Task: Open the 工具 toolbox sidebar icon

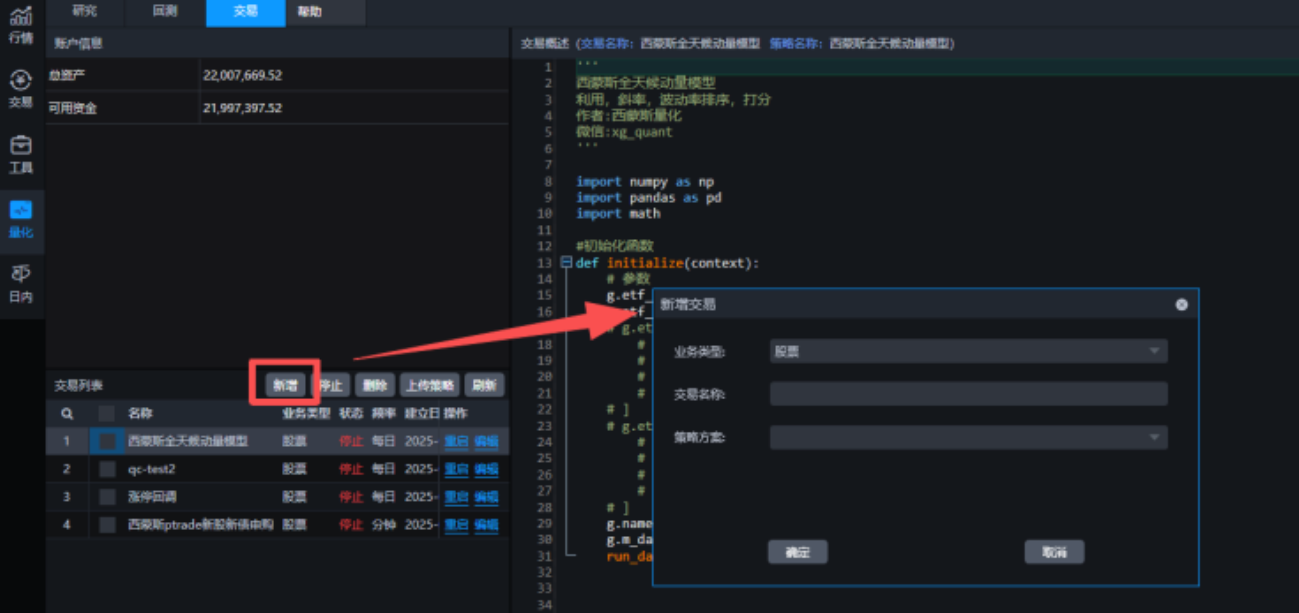Action: [21, 153]
